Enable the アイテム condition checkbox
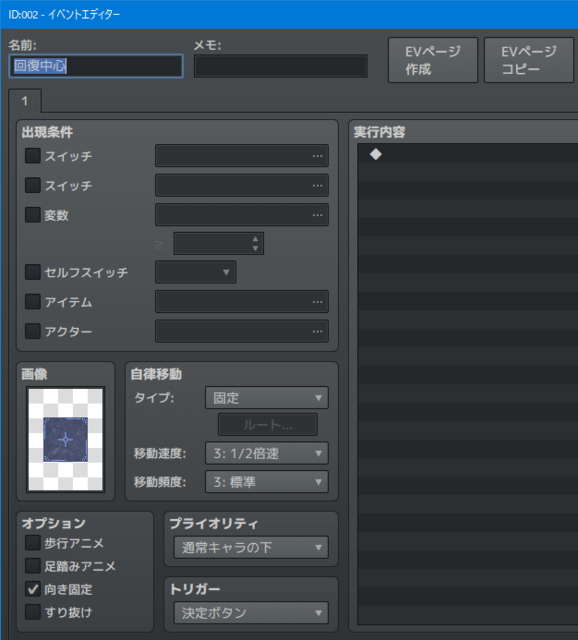 pos(33,302)
